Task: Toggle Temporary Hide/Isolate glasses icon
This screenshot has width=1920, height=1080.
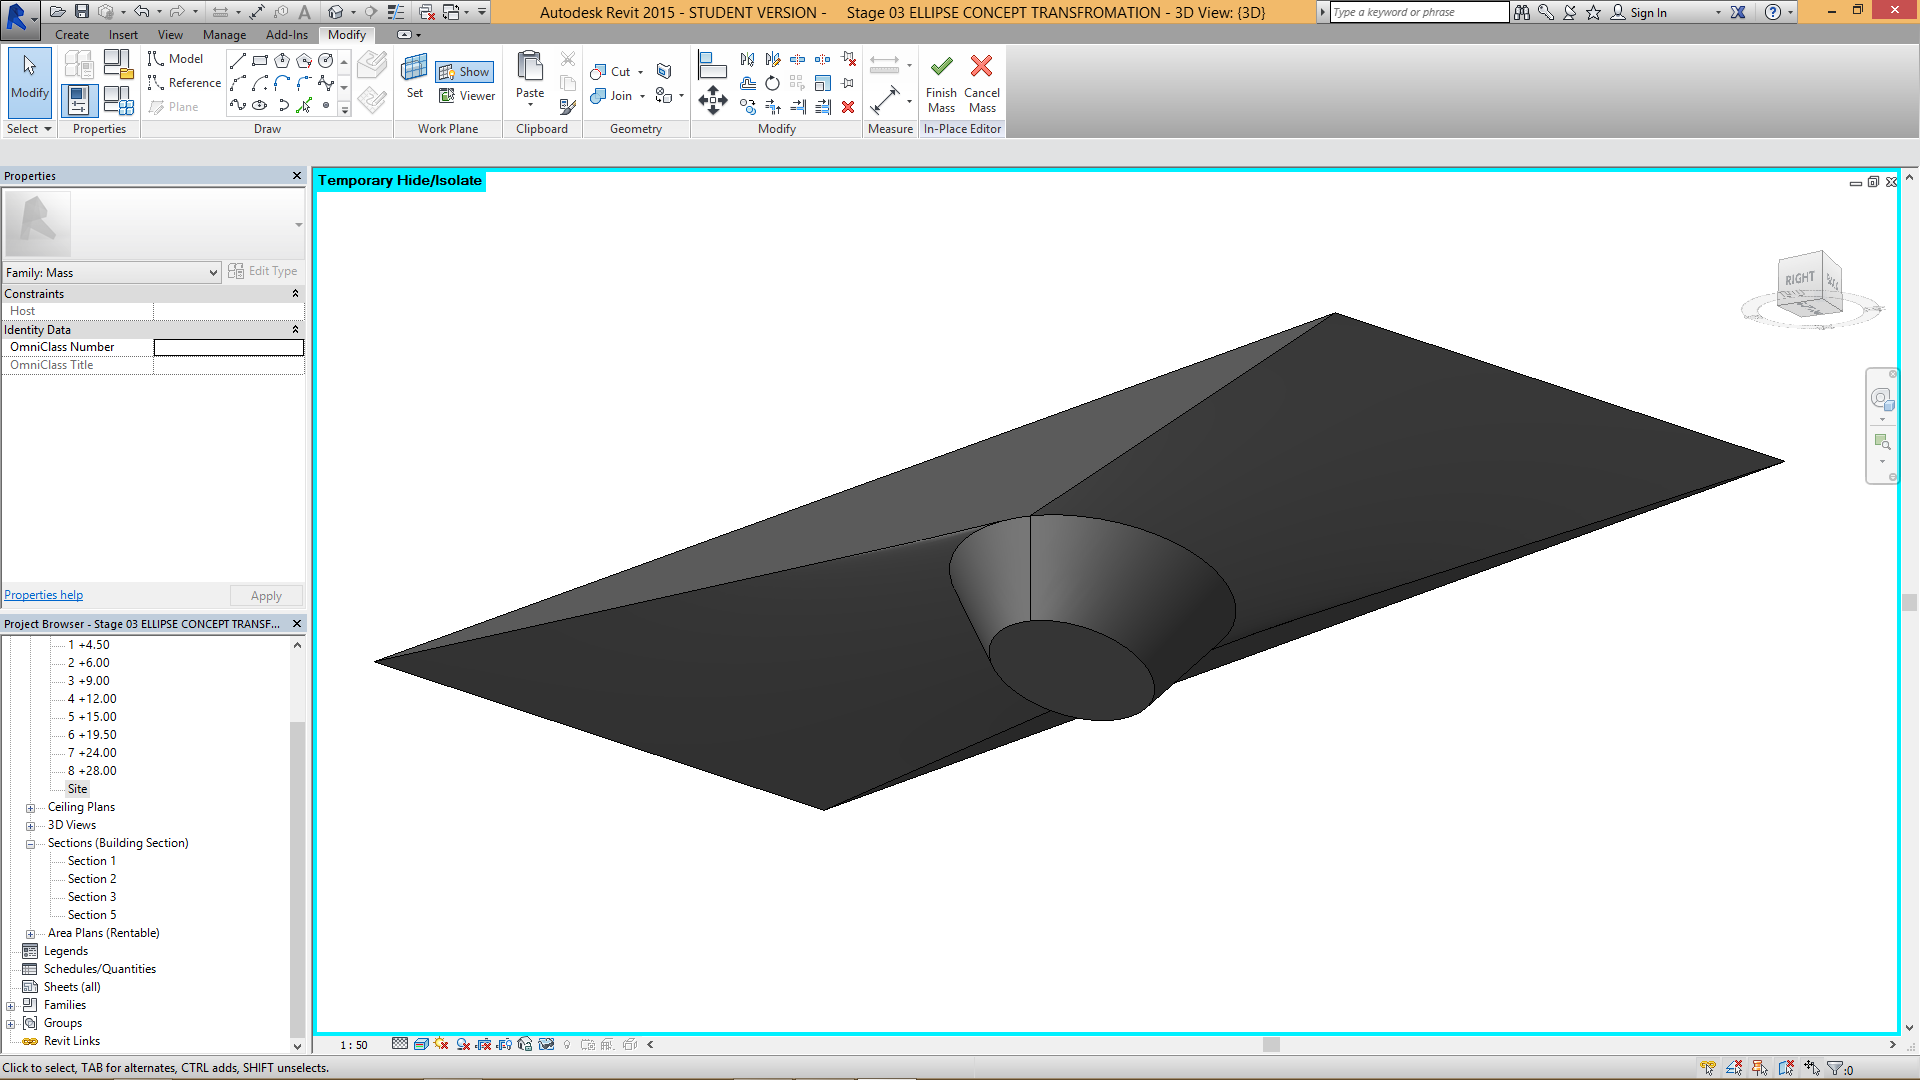Action: (546, 1044)
